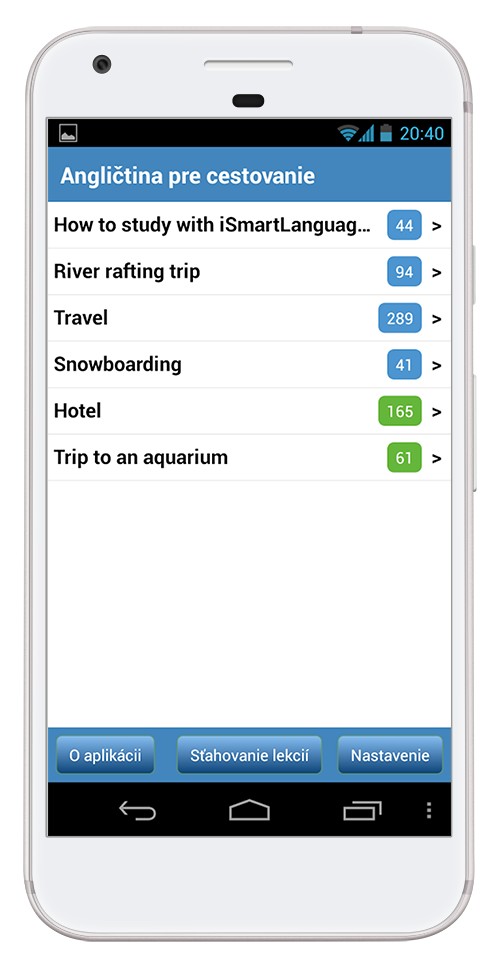Click the O aplikácii button
This screenshot has width=500, height=968.
pos(105,755)
